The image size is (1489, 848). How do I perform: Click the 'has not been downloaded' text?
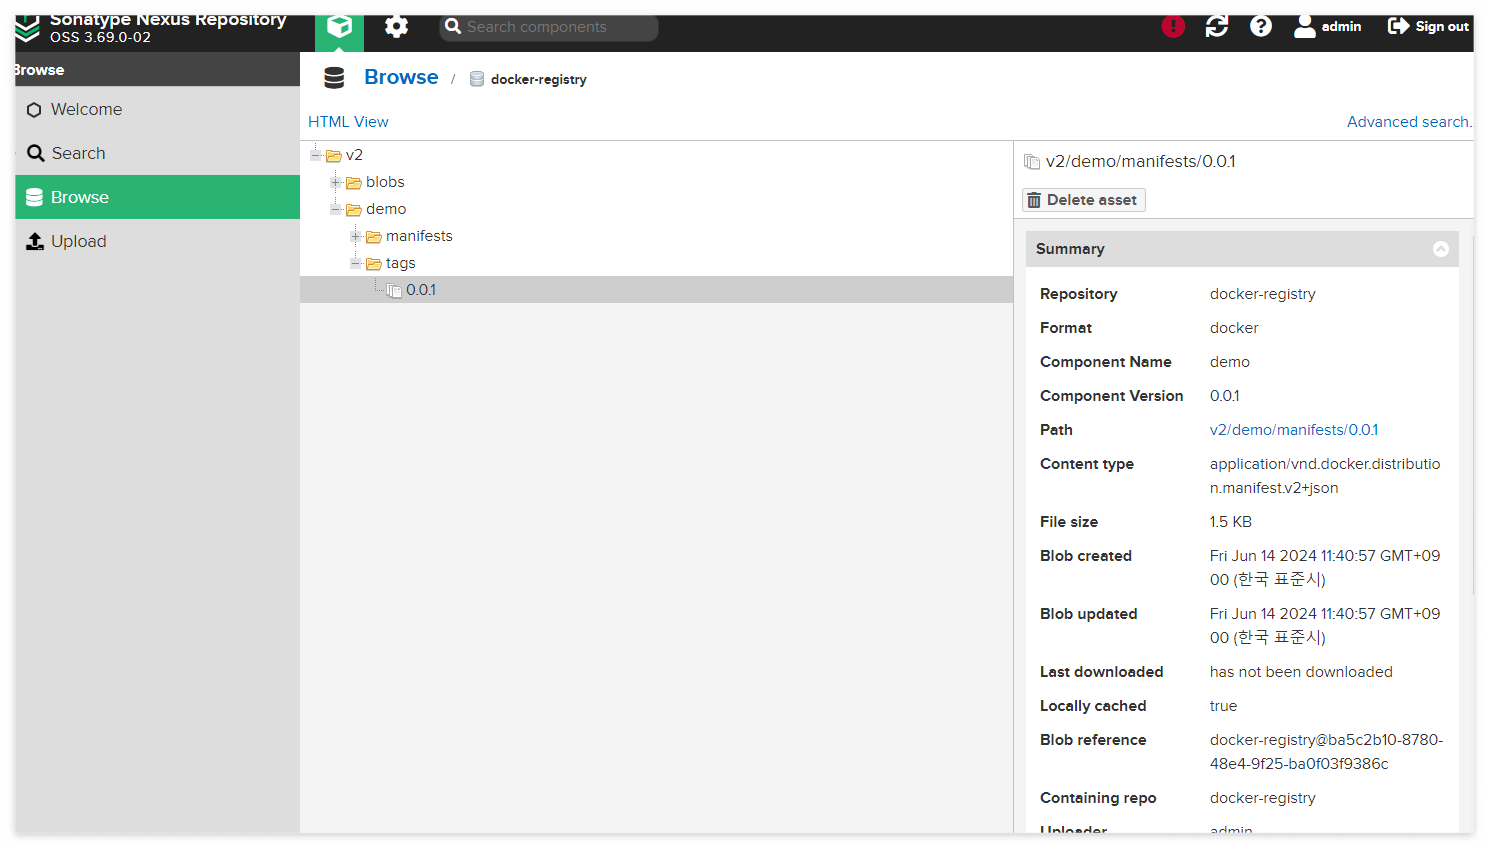(x=1301, y=672)
